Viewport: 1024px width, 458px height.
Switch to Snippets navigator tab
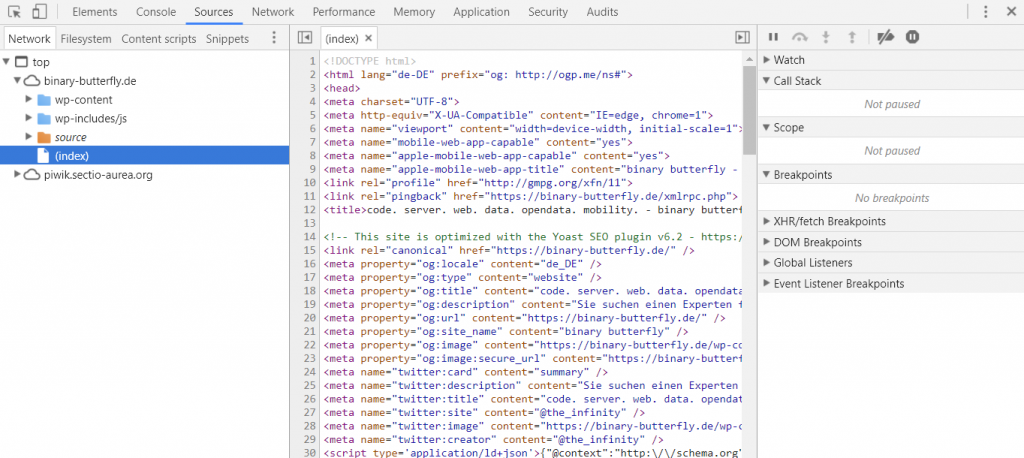click(227, 39)
